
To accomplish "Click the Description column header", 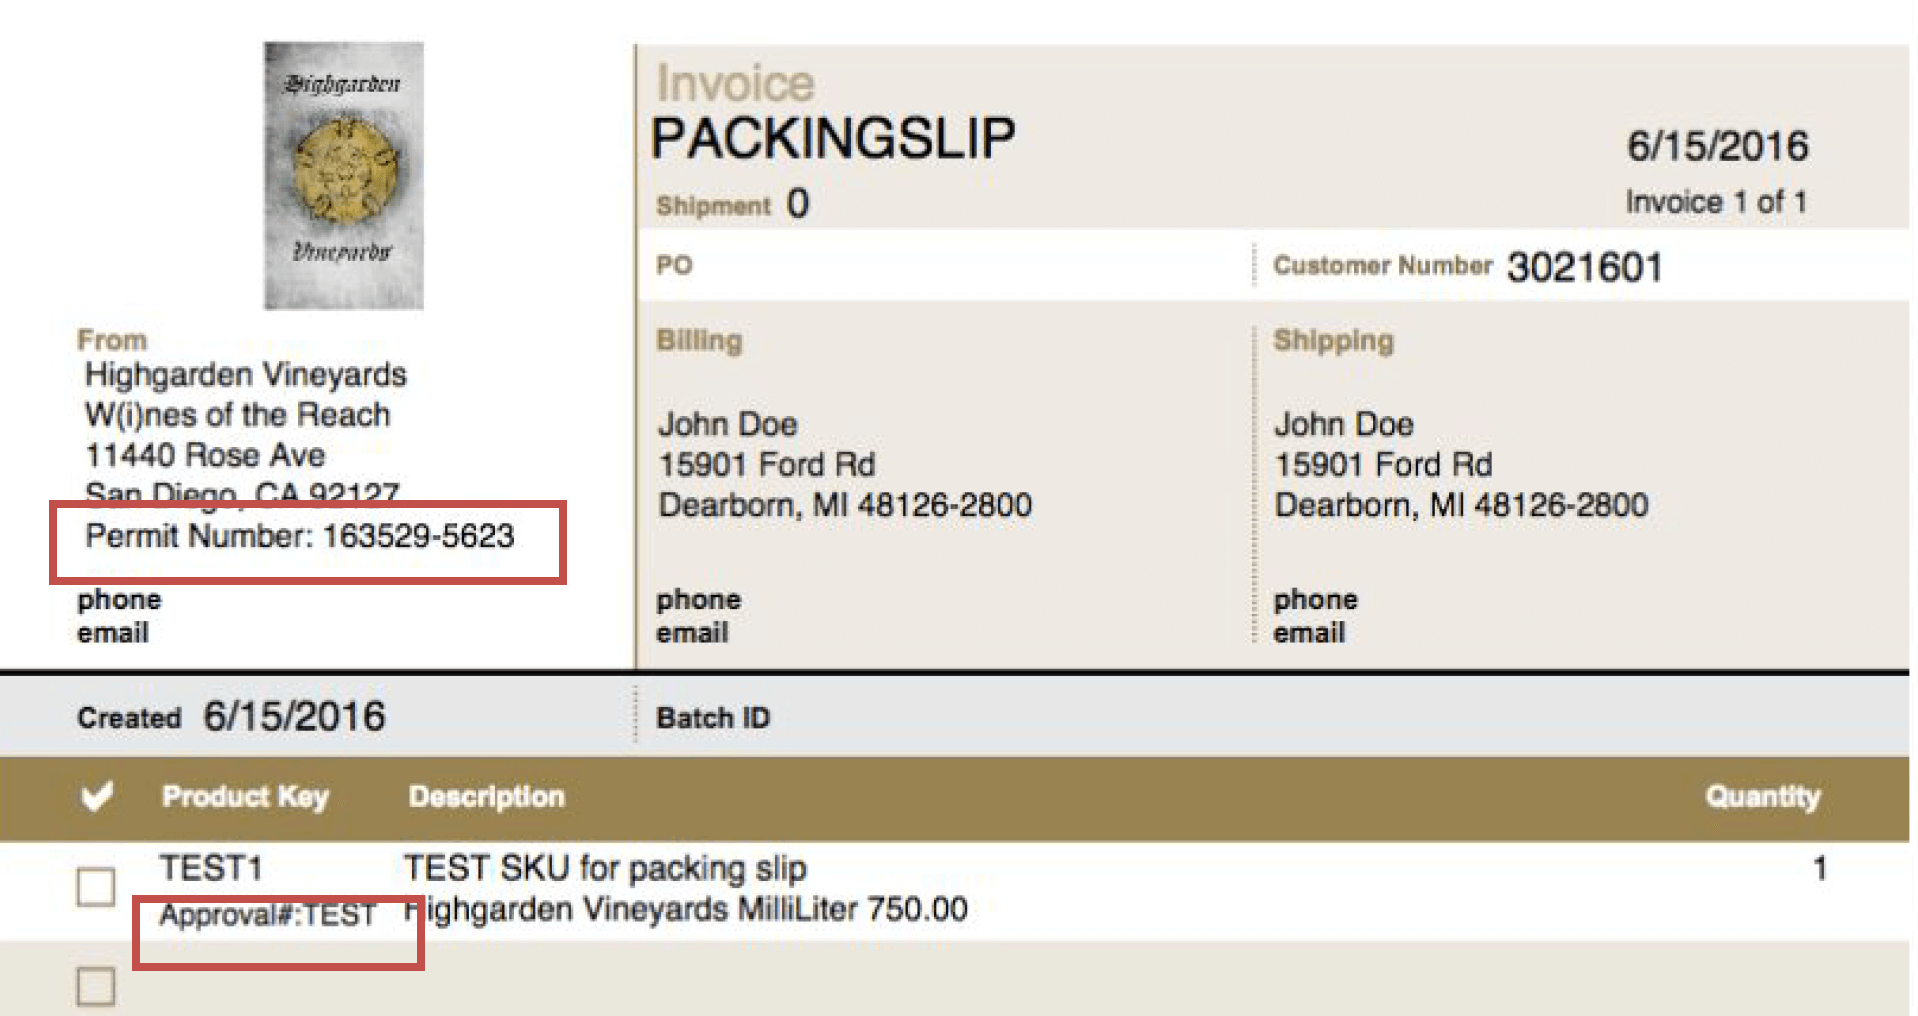I will coord(486,797).
